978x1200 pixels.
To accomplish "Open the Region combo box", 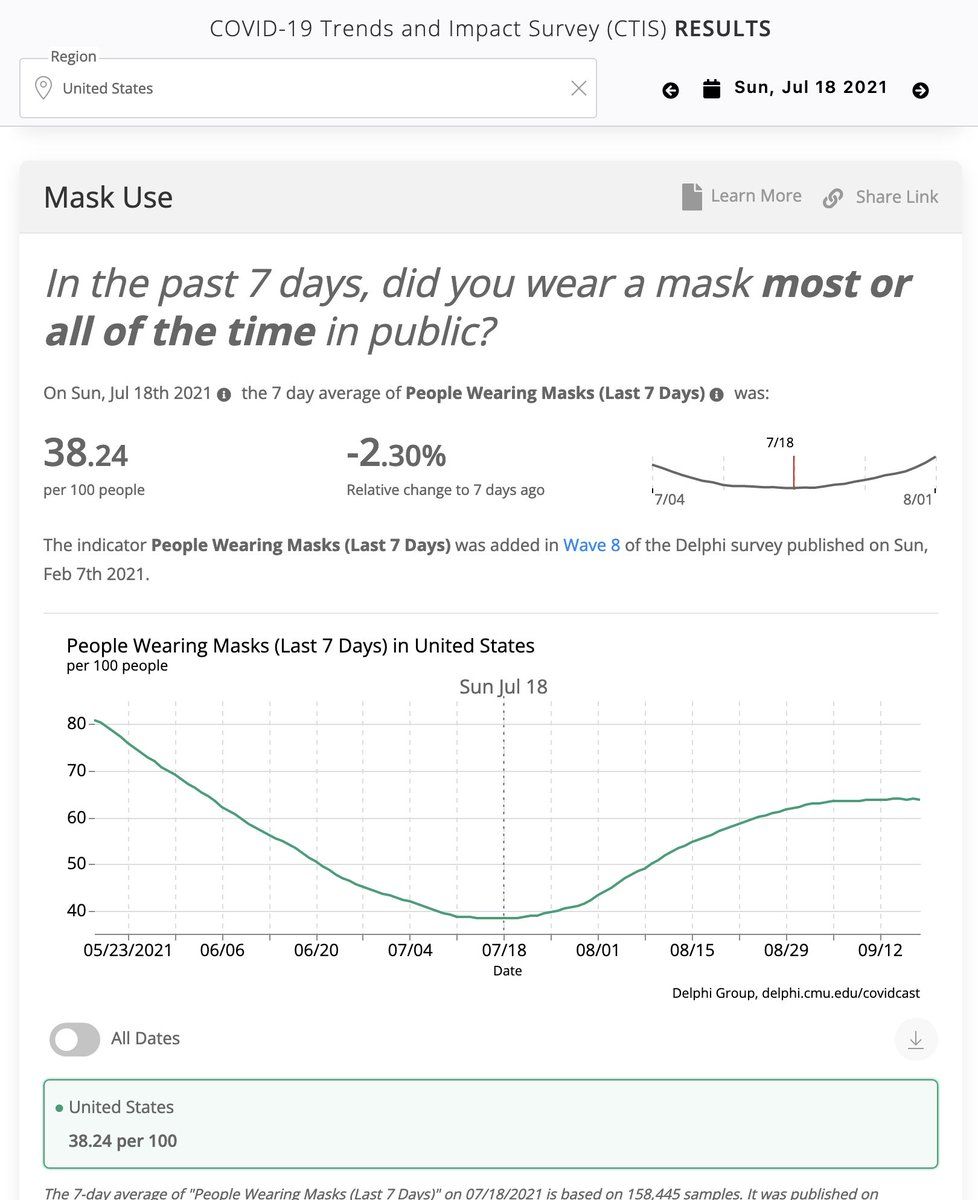I will [x=308, y=88].
